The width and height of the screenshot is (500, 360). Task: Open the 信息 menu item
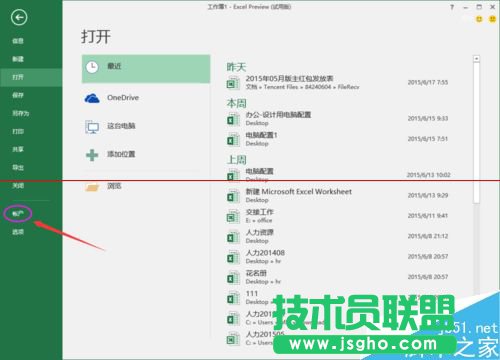coord(18,41)
